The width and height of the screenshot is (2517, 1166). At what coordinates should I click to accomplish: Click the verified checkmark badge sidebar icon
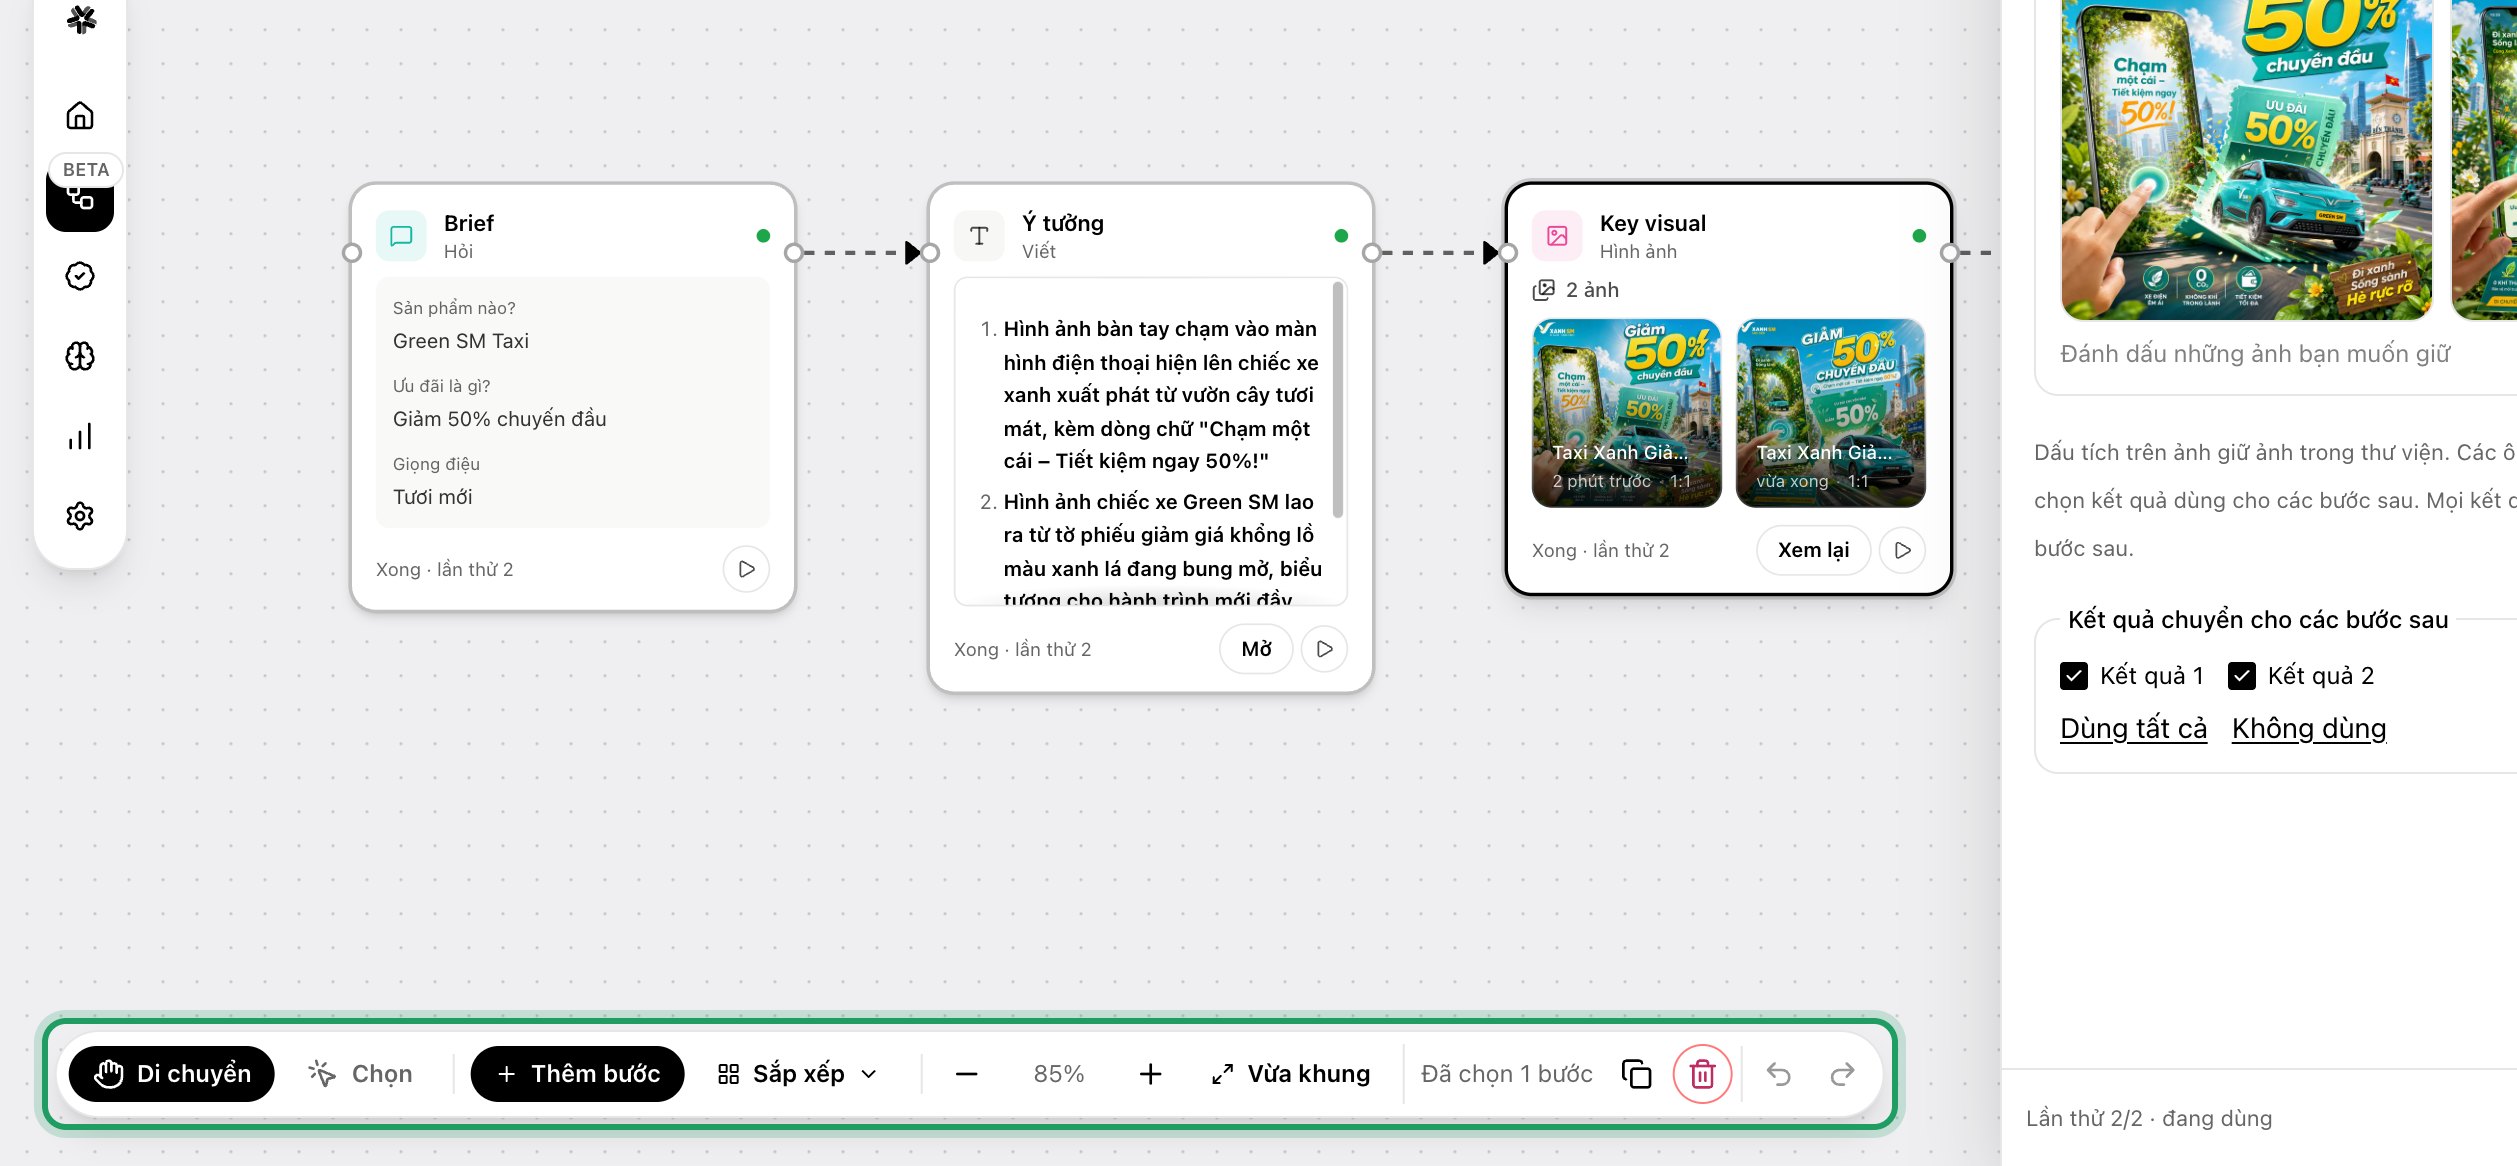point(80,276)
